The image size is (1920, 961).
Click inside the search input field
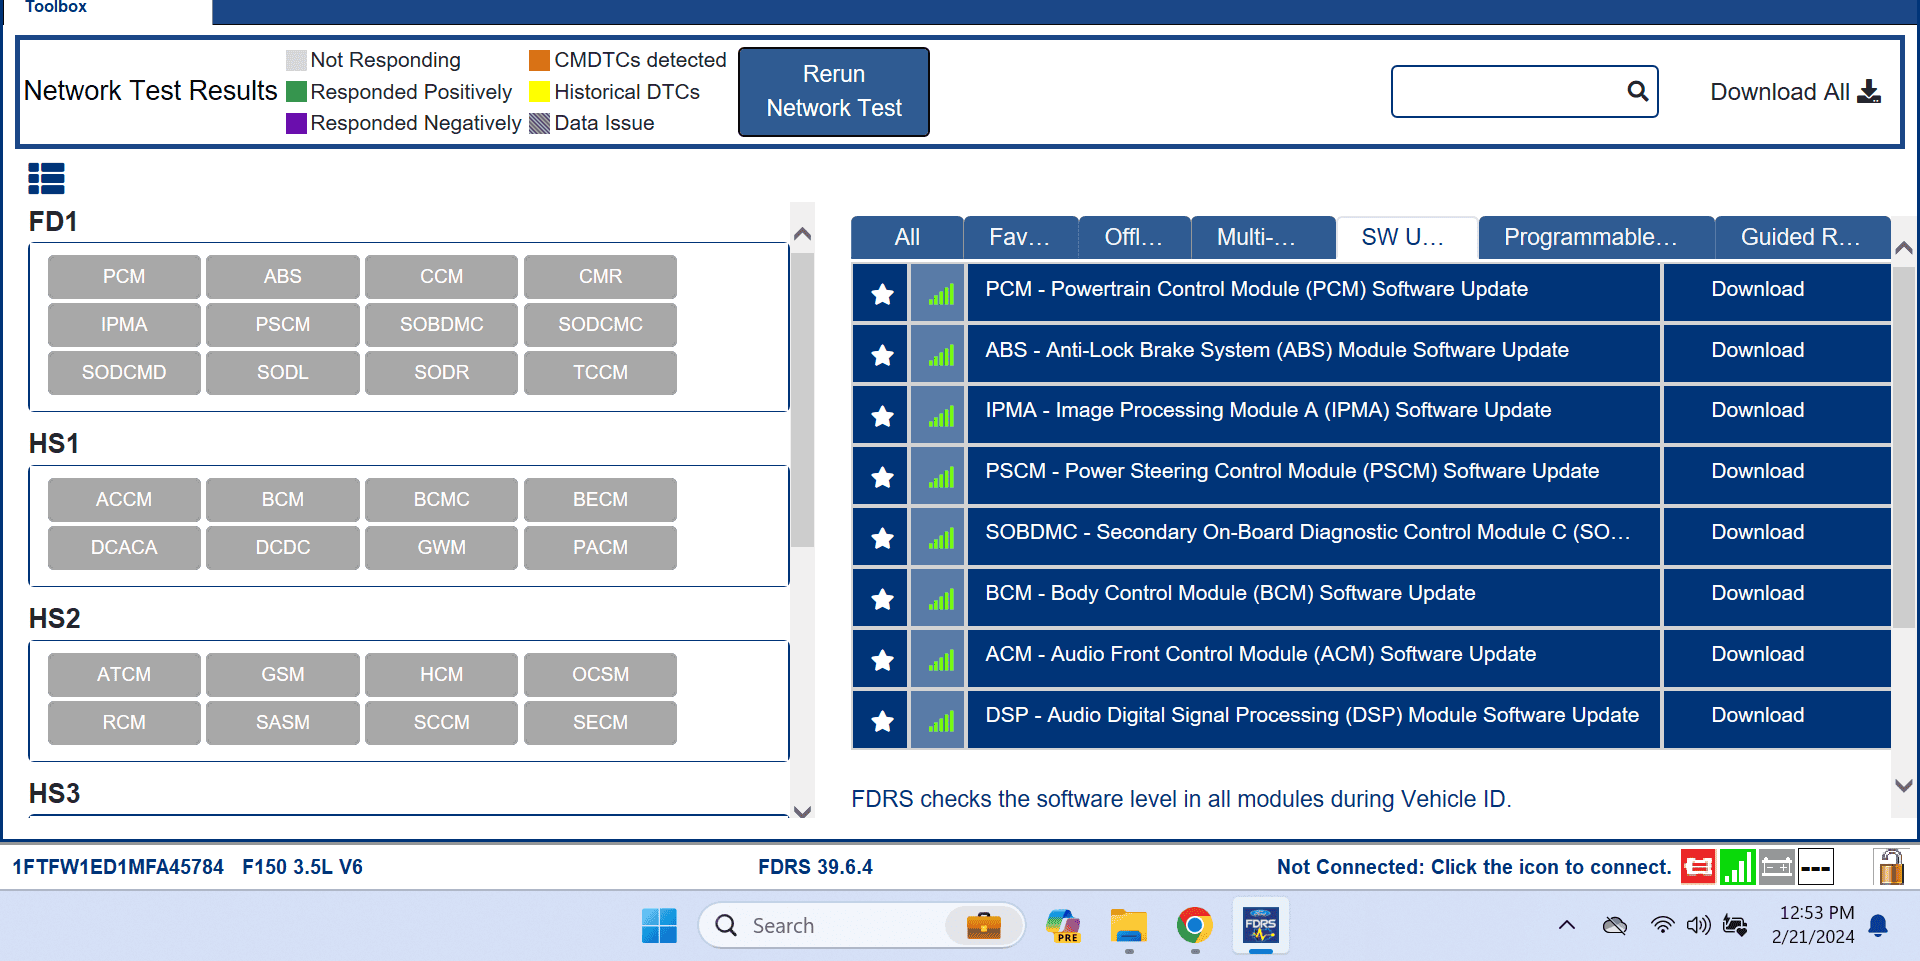(1510, 91)
